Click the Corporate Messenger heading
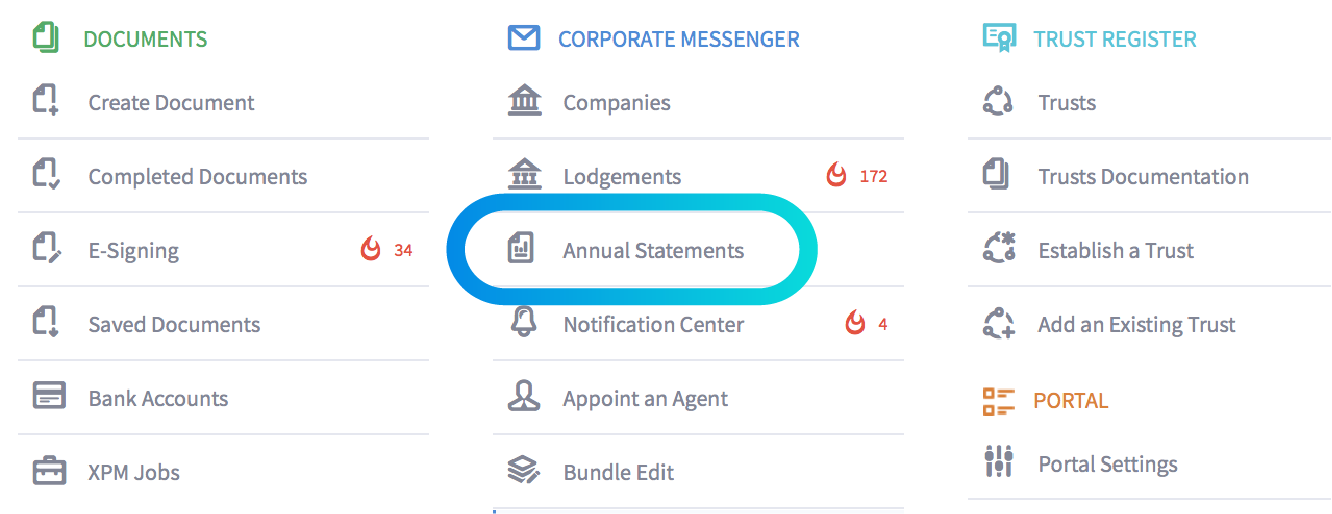The width and height of the screenshot is (1332, 514). click(x=678, y=40)
